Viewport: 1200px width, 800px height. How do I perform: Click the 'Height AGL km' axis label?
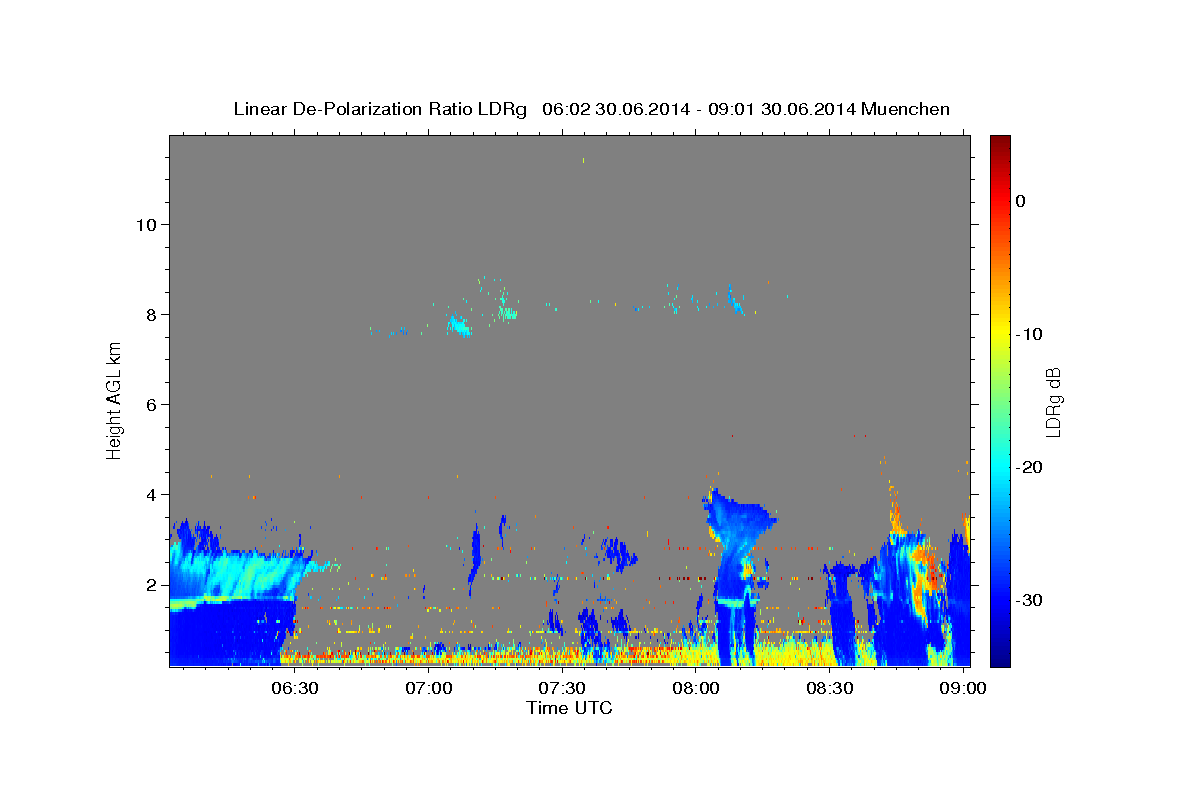point(114,401)
